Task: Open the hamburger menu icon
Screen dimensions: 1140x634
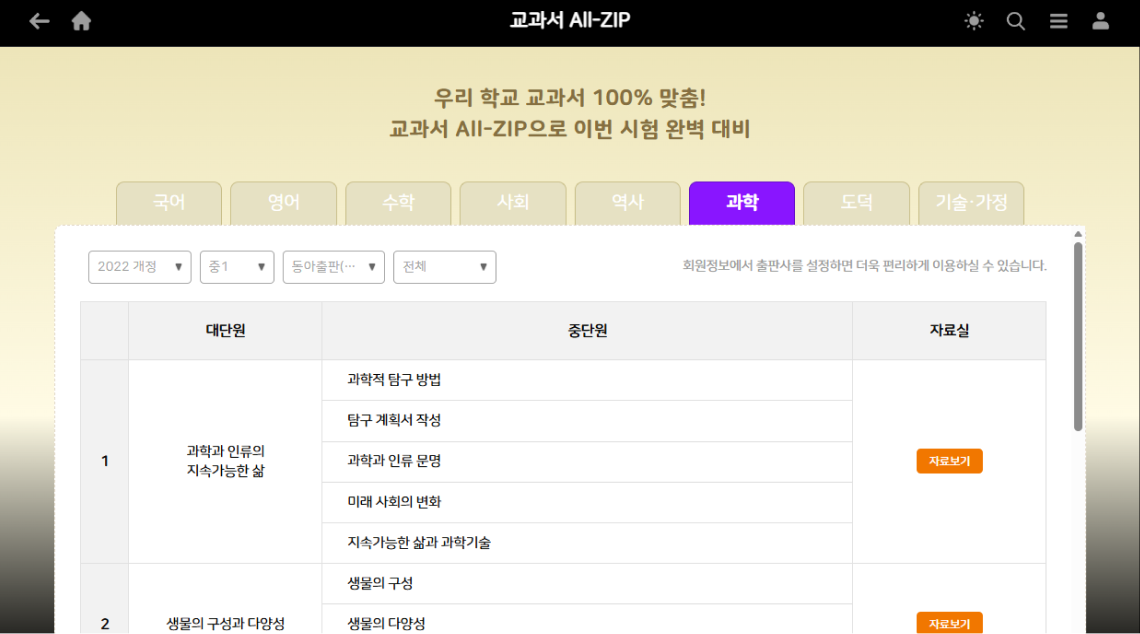Action: [1058, 20]
